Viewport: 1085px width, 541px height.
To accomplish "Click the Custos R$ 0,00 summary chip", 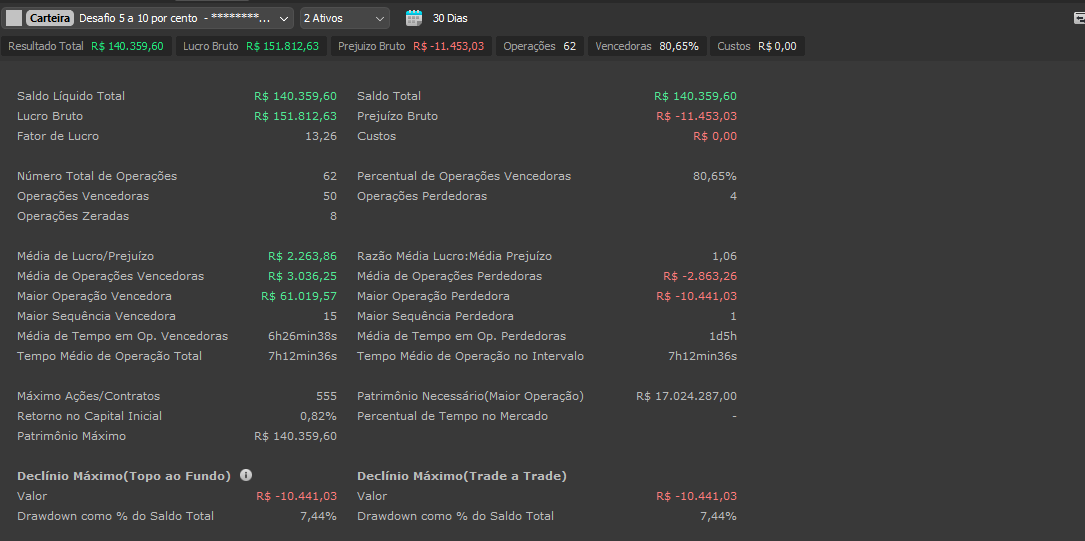I will [x=757, y=46].
